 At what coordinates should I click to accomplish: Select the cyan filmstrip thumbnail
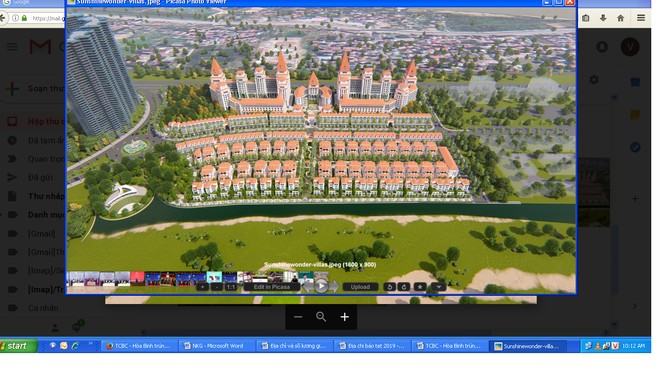(214, 277)
